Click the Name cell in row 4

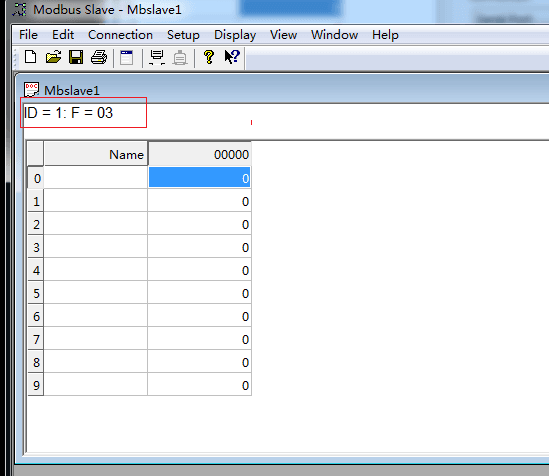(x=96, y=270)
